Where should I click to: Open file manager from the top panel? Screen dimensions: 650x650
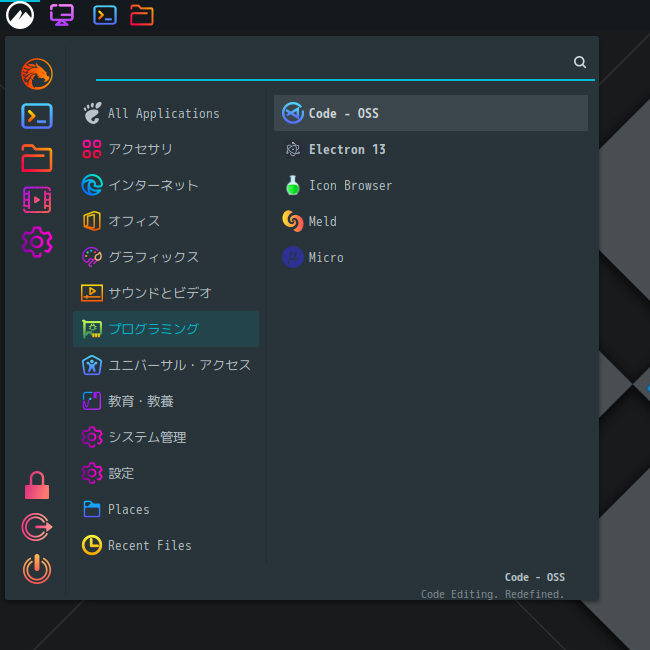(142, 15)
